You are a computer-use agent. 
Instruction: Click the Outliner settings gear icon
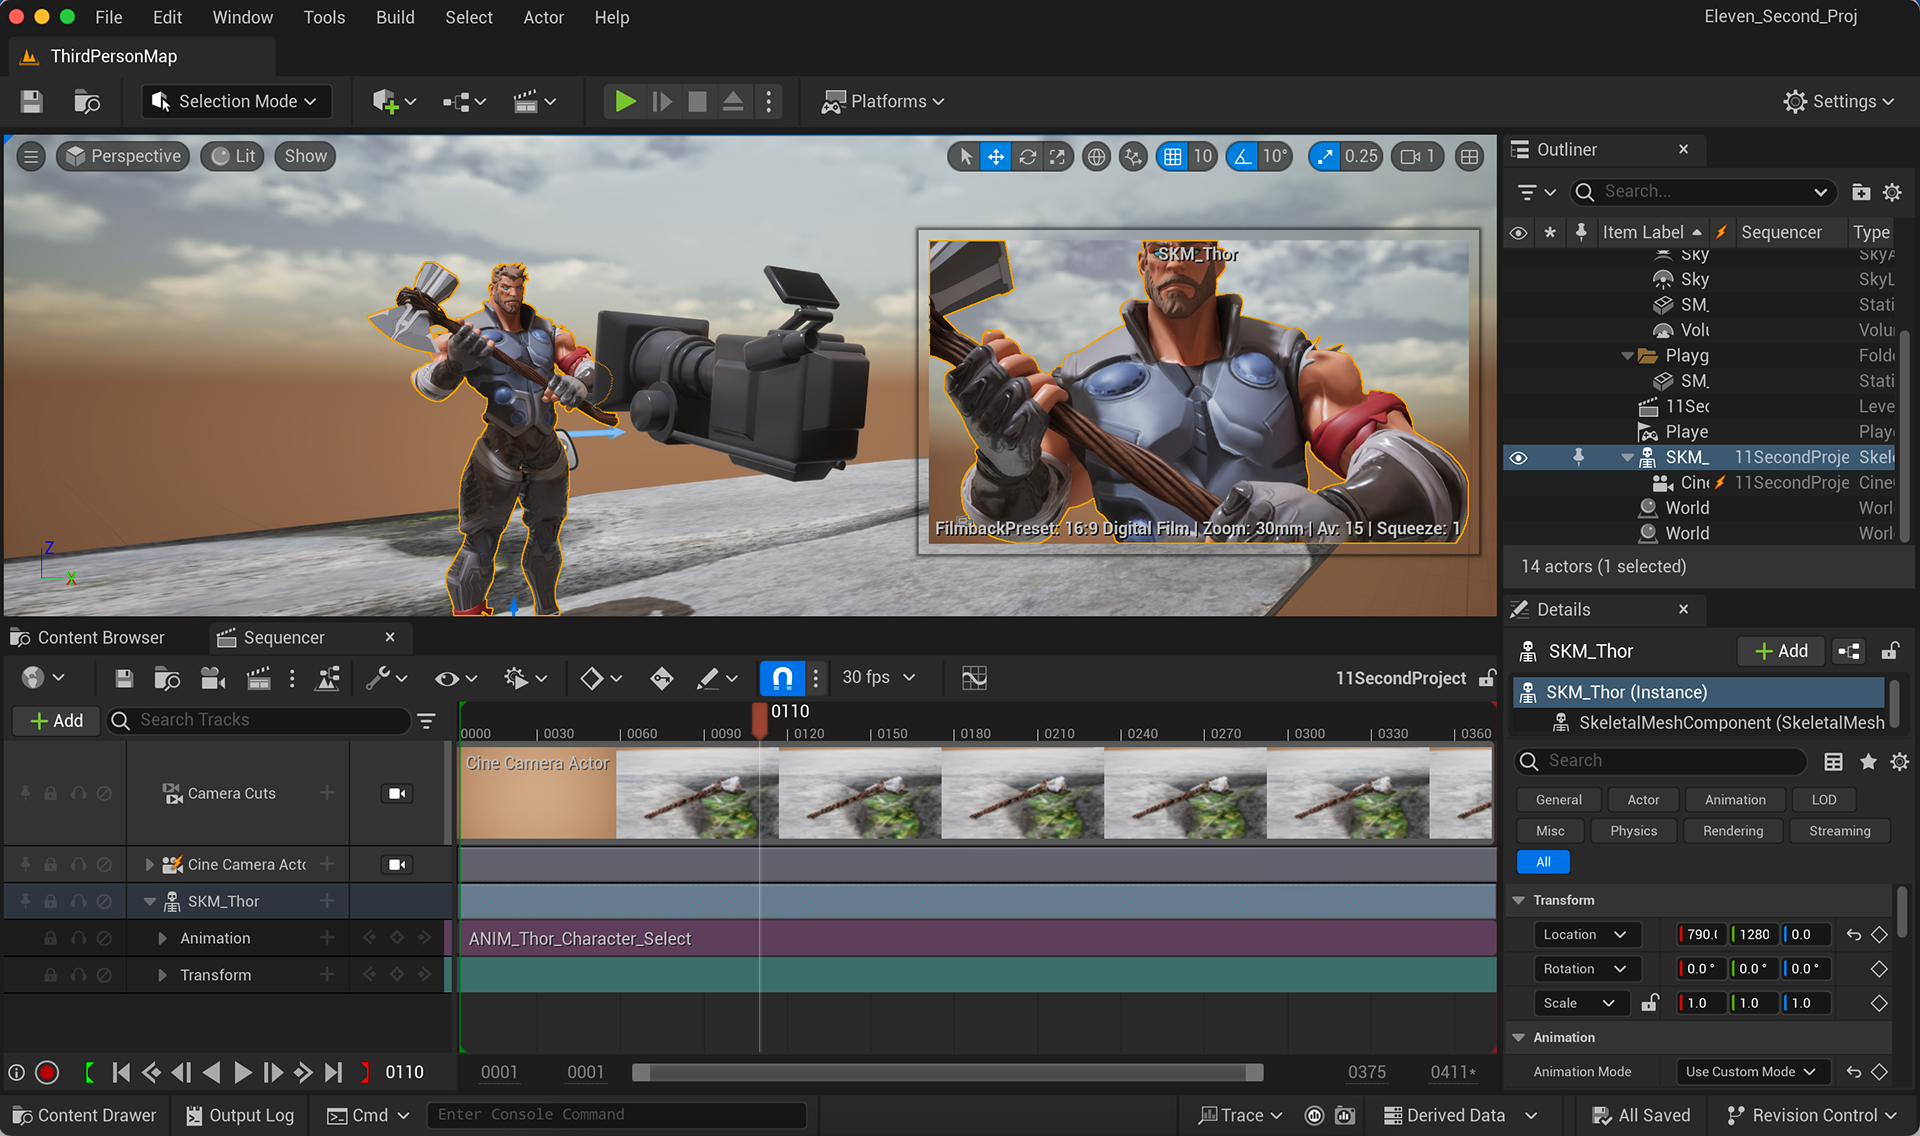(1892, 192)
